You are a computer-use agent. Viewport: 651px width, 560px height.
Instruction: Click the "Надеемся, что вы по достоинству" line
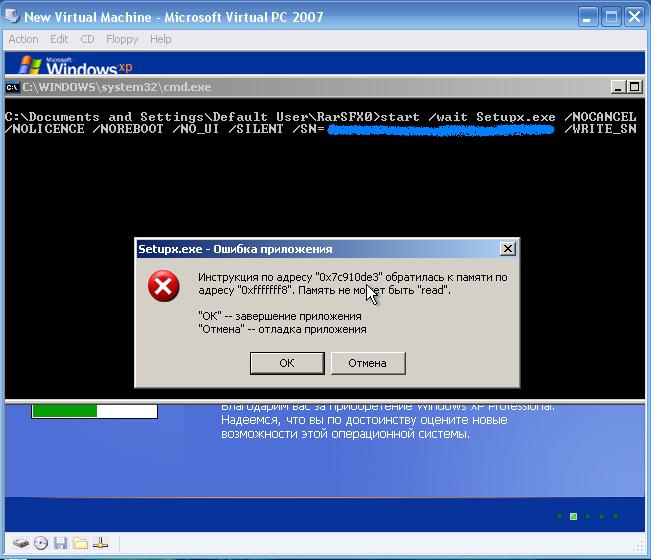tap(364, 420)
